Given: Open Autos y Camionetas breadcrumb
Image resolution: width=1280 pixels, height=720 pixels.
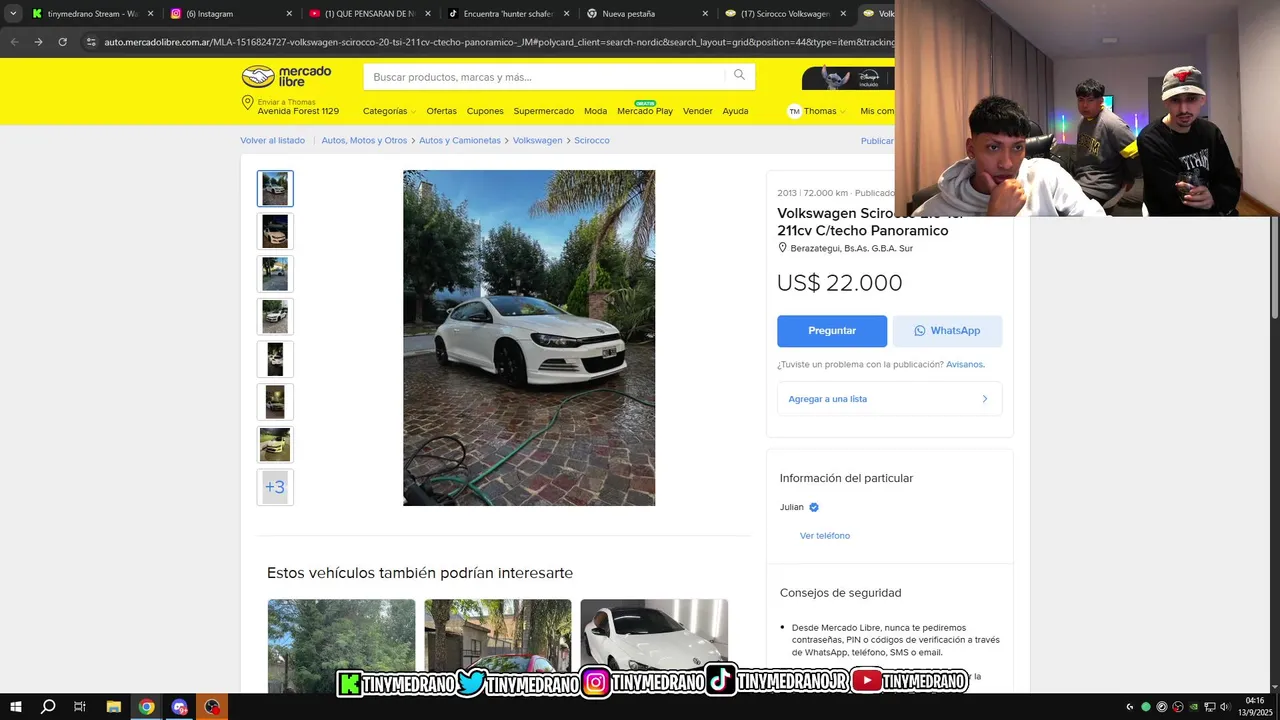Looking at the screenshot, I should coord(460,141).
